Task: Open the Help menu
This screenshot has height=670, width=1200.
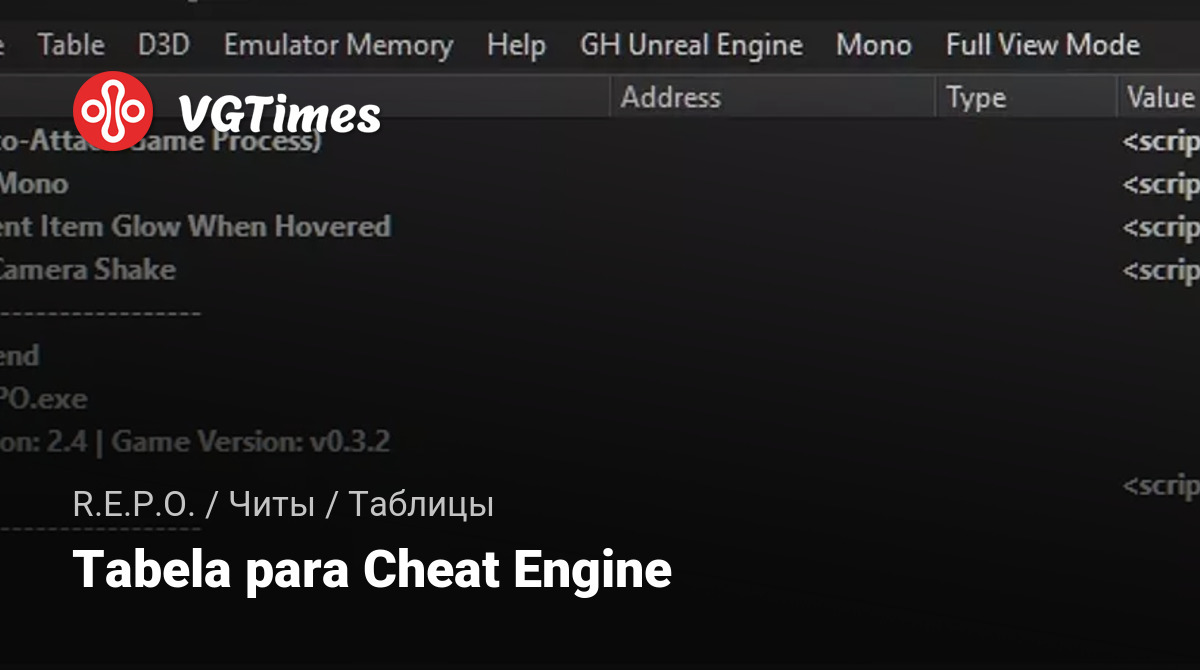Action: point(516,45)
